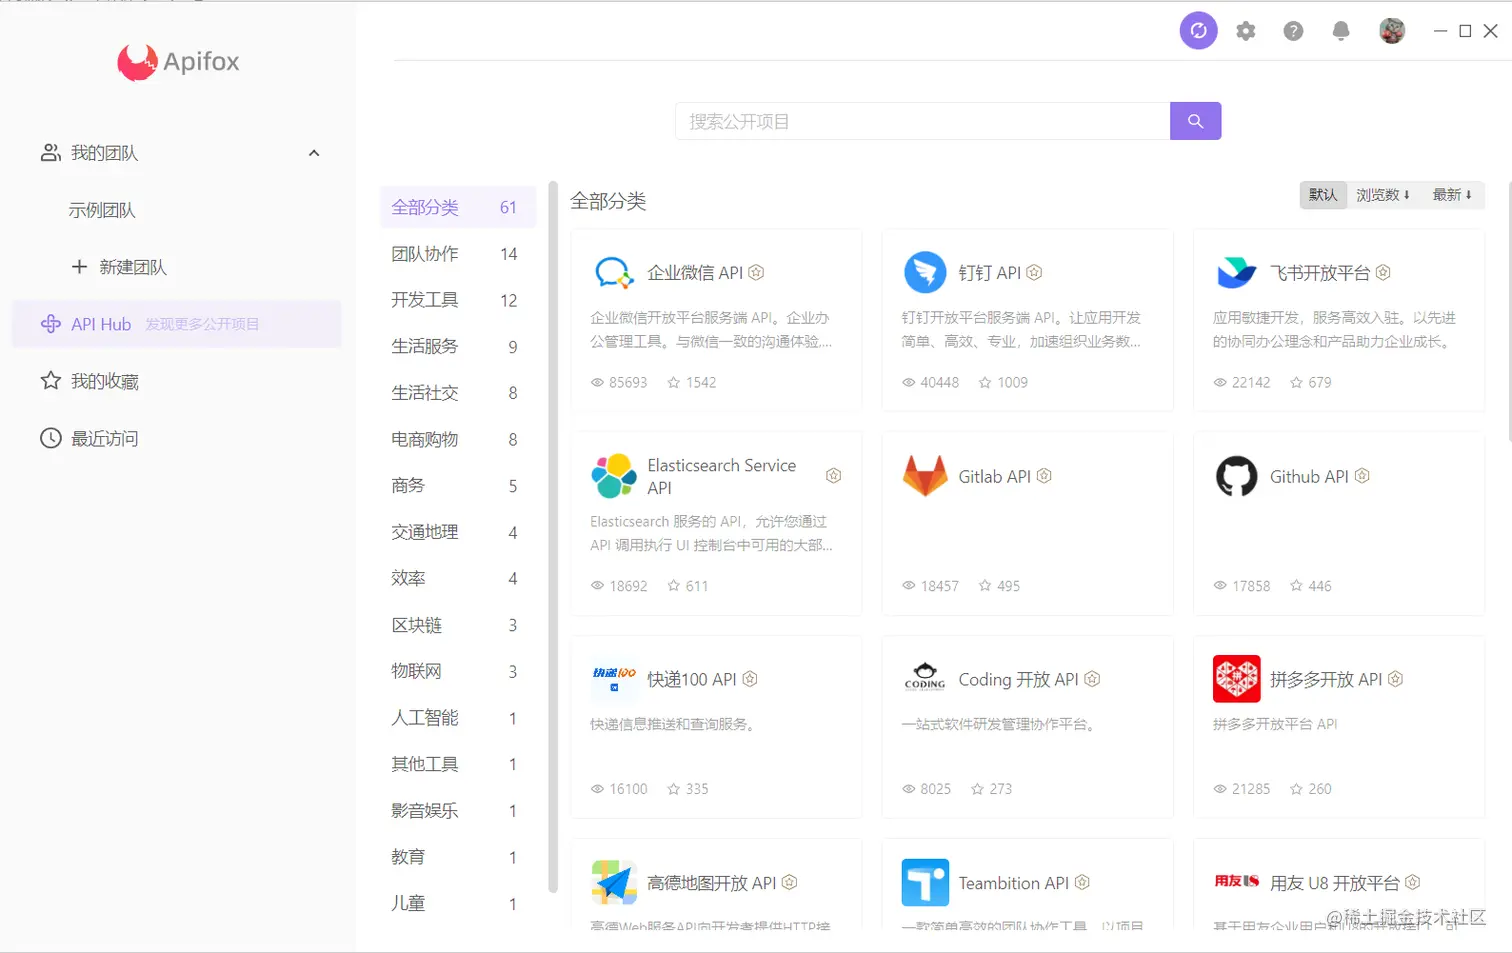
Task: Sort projects by 浏览数
Action: [x=1383, y=195]
